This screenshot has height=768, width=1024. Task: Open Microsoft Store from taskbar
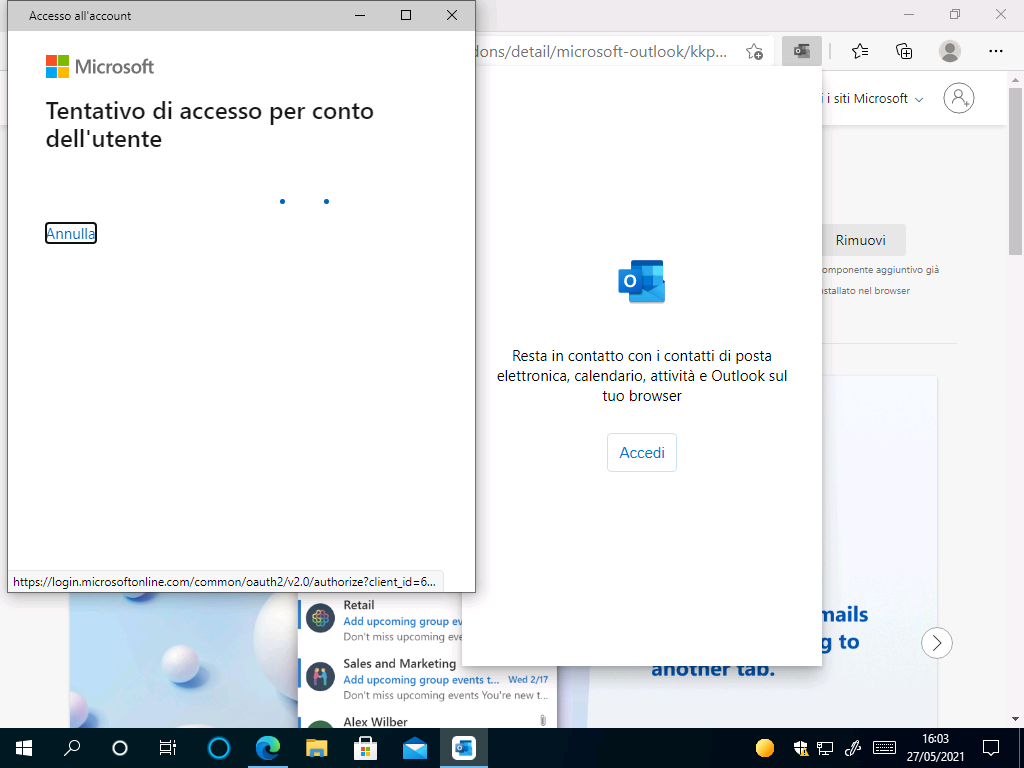tap(366, 748)
